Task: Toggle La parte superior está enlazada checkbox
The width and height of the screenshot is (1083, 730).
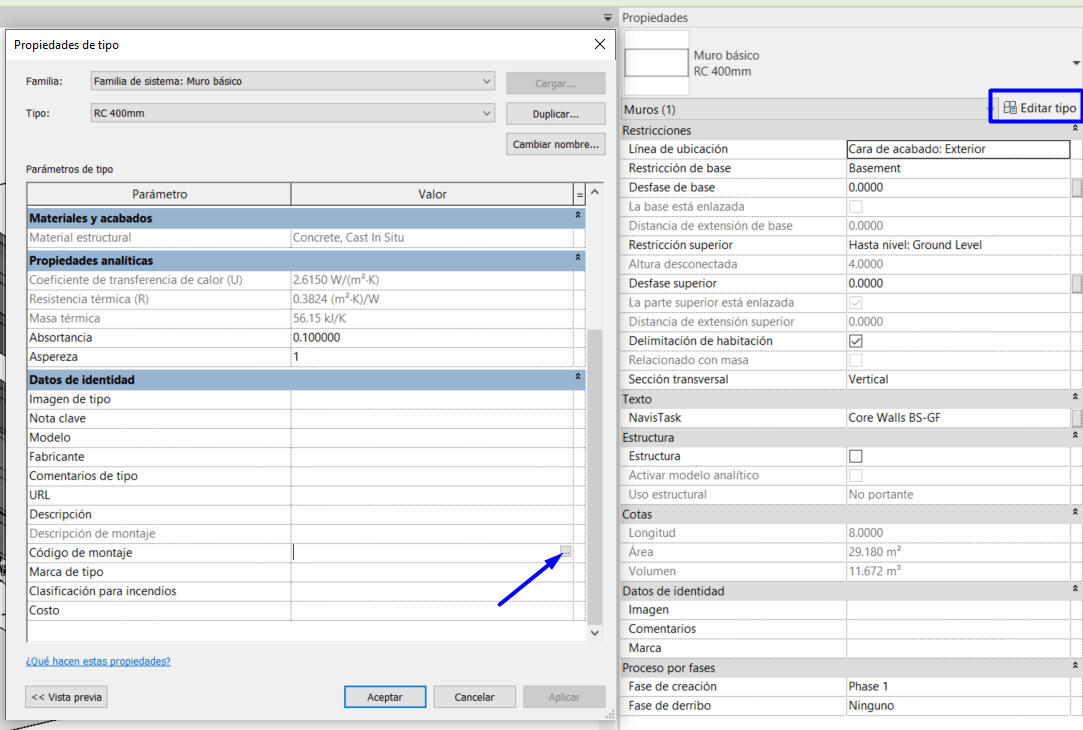Action: 855,302
